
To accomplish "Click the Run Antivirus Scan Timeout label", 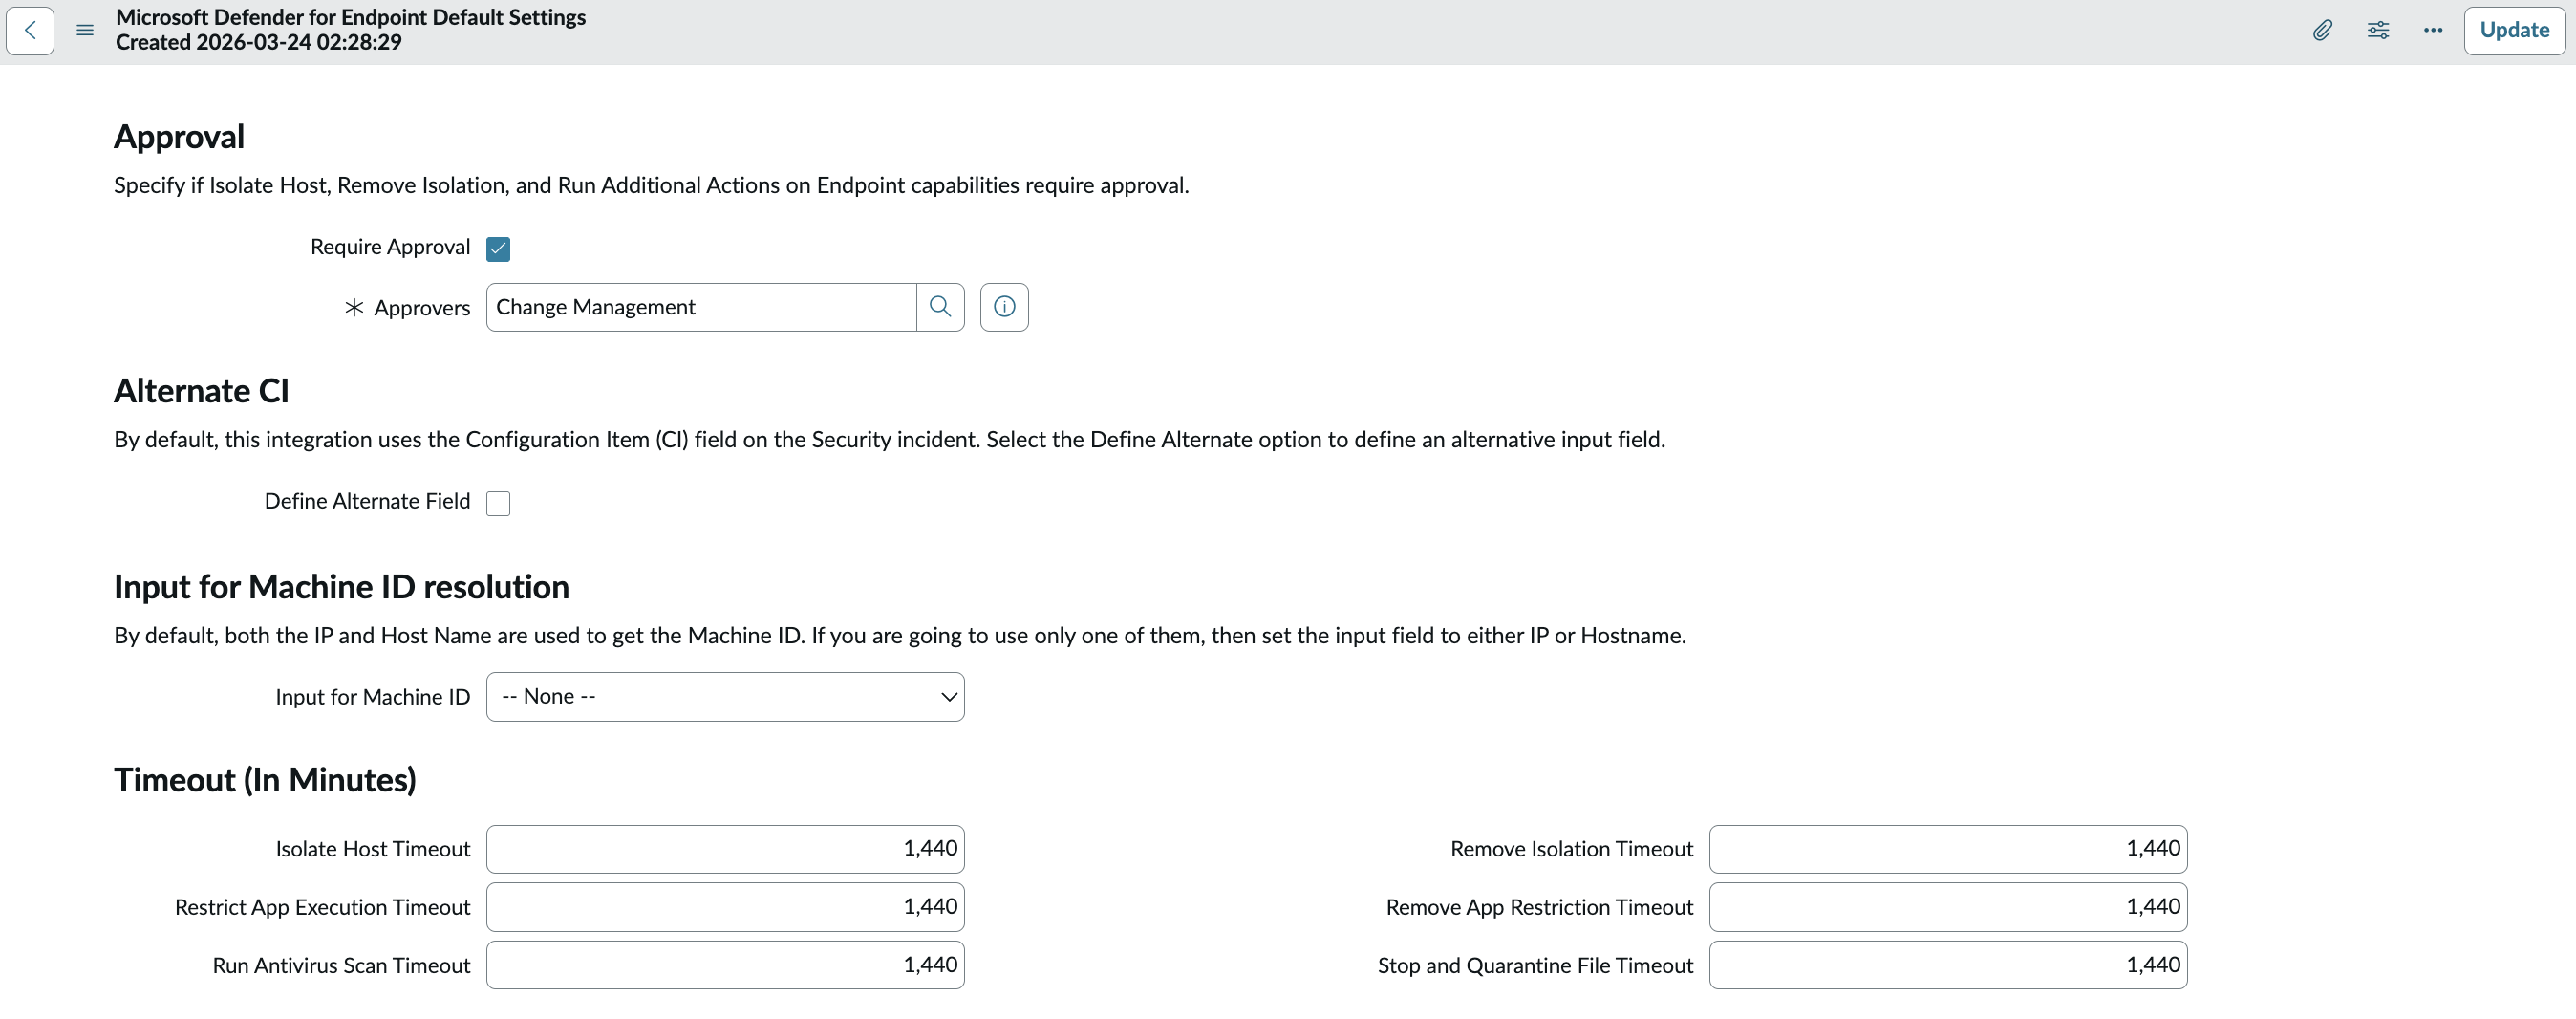I will [x=341, y=965].
